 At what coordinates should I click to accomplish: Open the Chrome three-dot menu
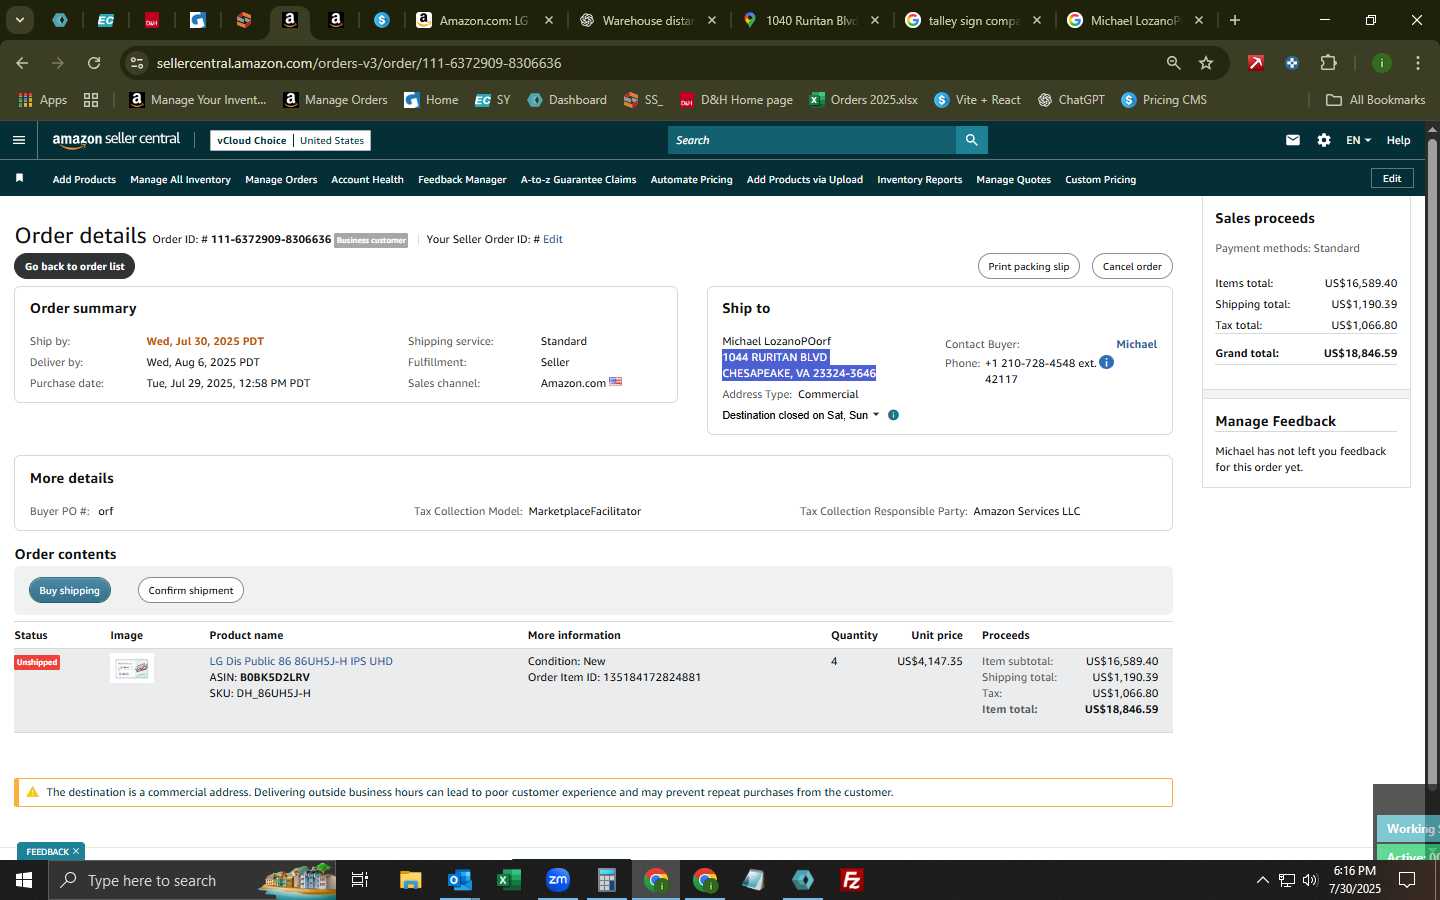coord(1418,63)
